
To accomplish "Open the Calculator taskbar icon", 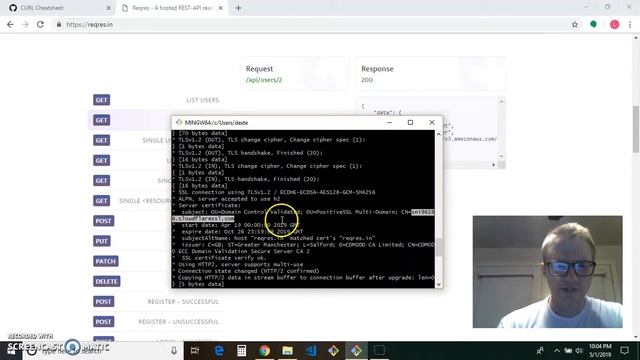I will coord(242,351).
